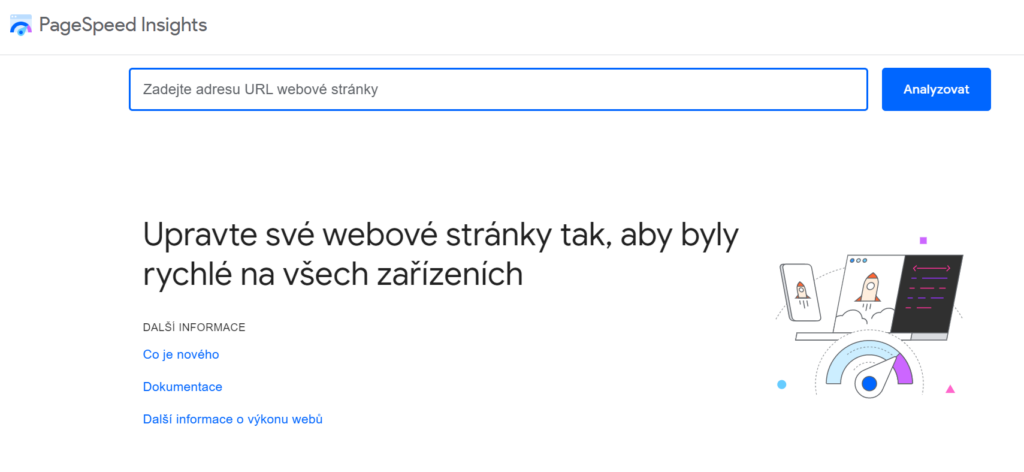Viewport: 1024px width, 472px height.
Task: Click the purple square above the laptop
Action: 923,240
